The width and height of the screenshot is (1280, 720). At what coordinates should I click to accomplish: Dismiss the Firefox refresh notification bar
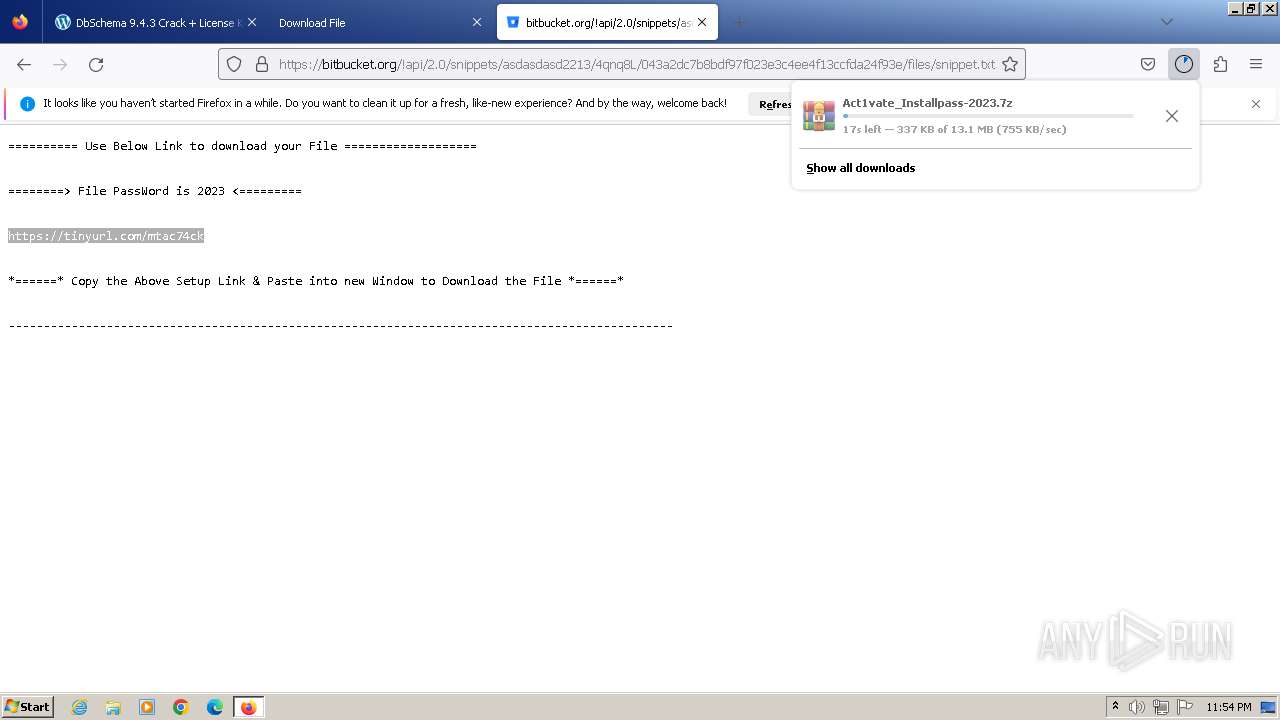1256,104
